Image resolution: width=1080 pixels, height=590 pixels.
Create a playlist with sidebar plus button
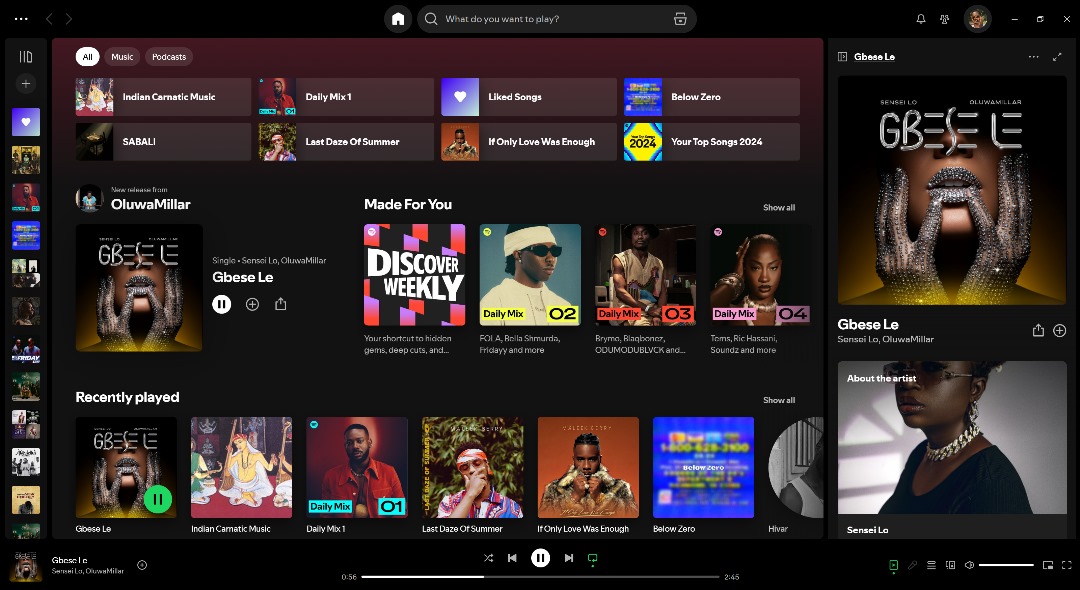25,84
